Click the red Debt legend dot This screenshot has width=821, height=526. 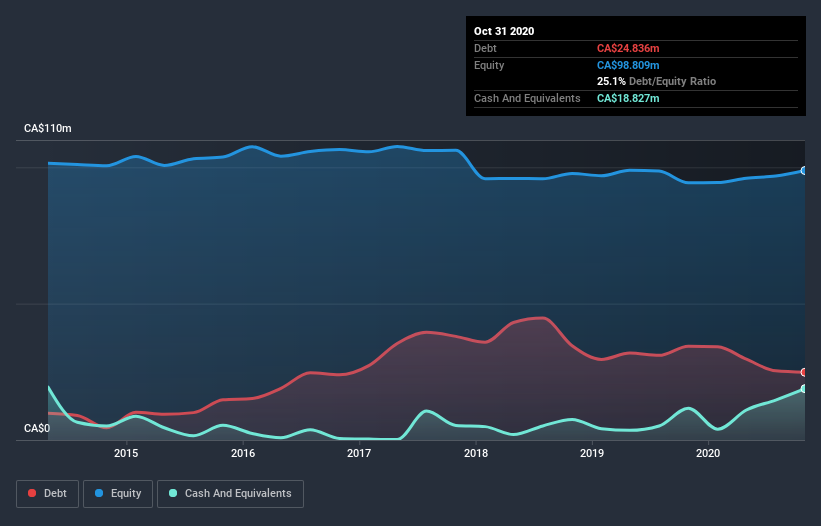(32, 493)
